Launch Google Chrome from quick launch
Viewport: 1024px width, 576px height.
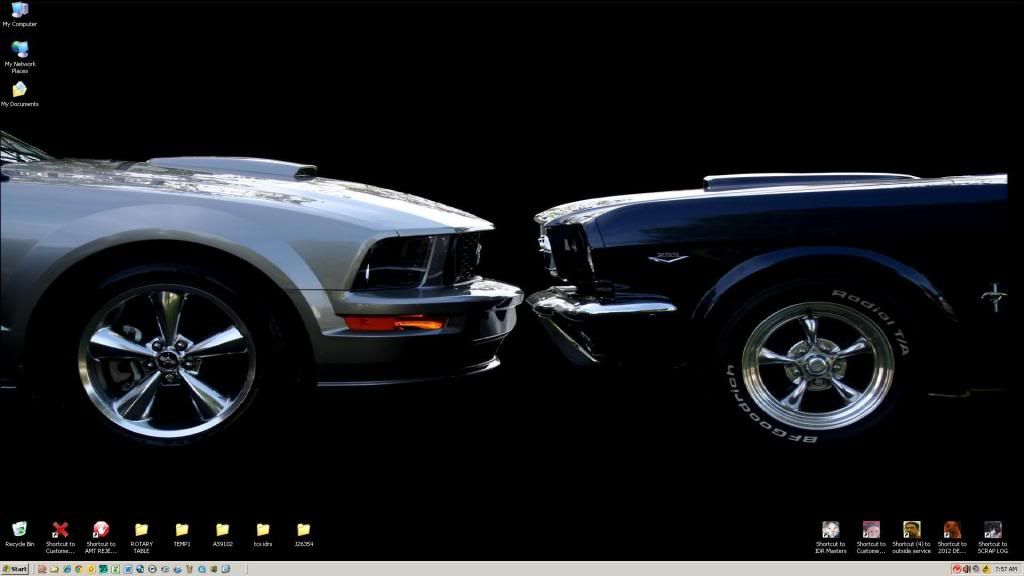[x=78, y=569]
